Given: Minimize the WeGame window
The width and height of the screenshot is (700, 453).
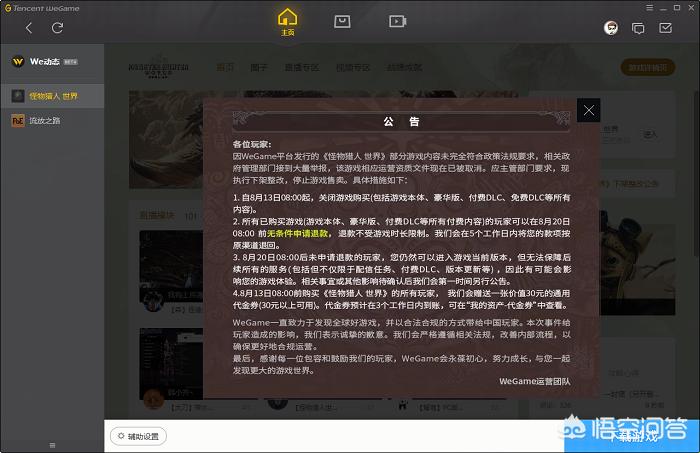Looking at the screenshot, I should pos(663,8).
